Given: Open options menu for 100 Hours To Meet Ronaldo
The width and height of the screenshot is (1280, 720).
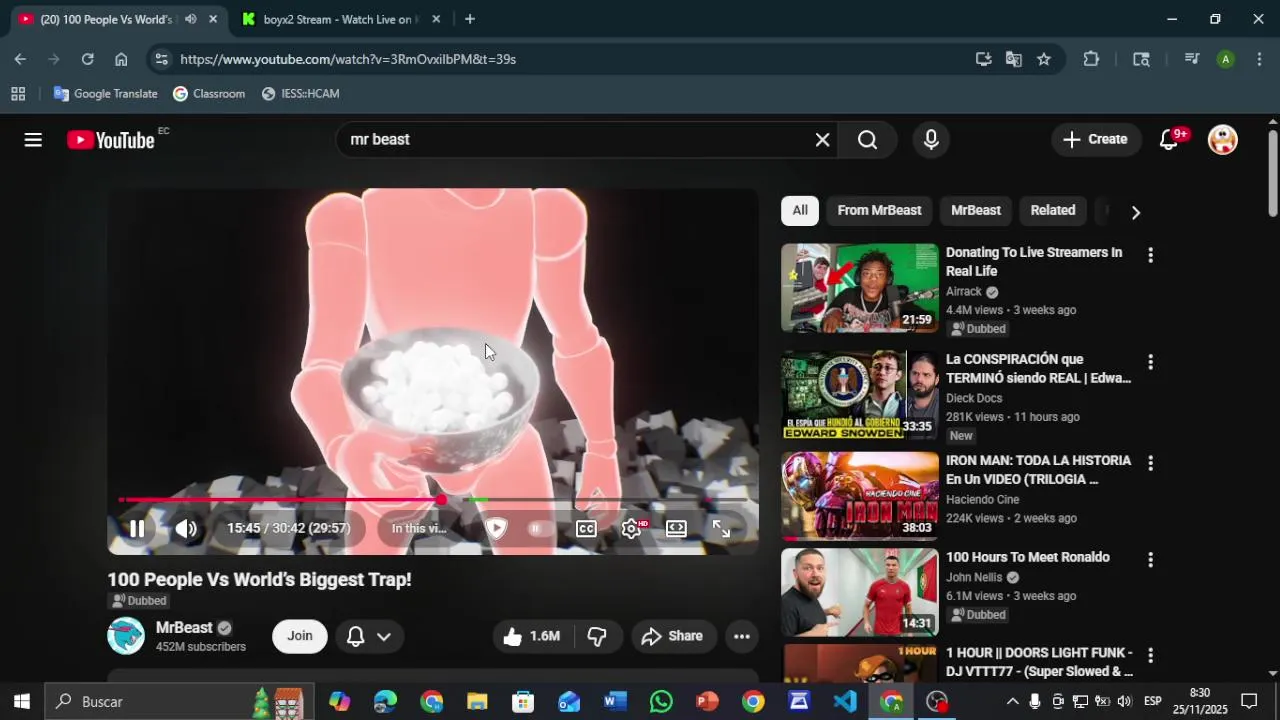Looking at the screenshot, I should 1150,560.
